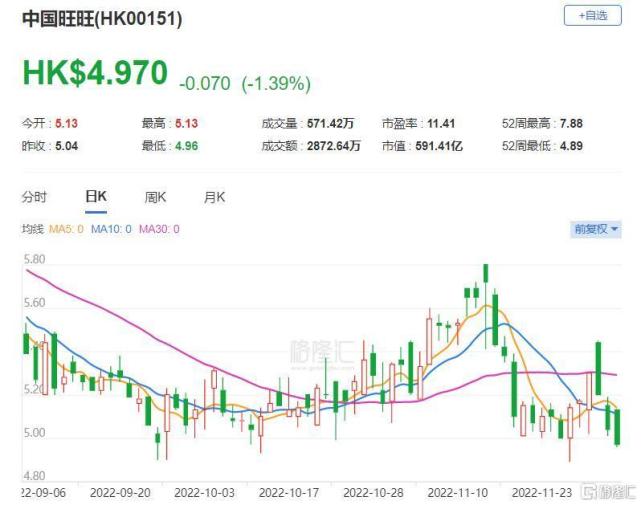Click the 市盈率 value 11.41
The width and height of the screenshot is (641, 505).
(x=441, y=123)
